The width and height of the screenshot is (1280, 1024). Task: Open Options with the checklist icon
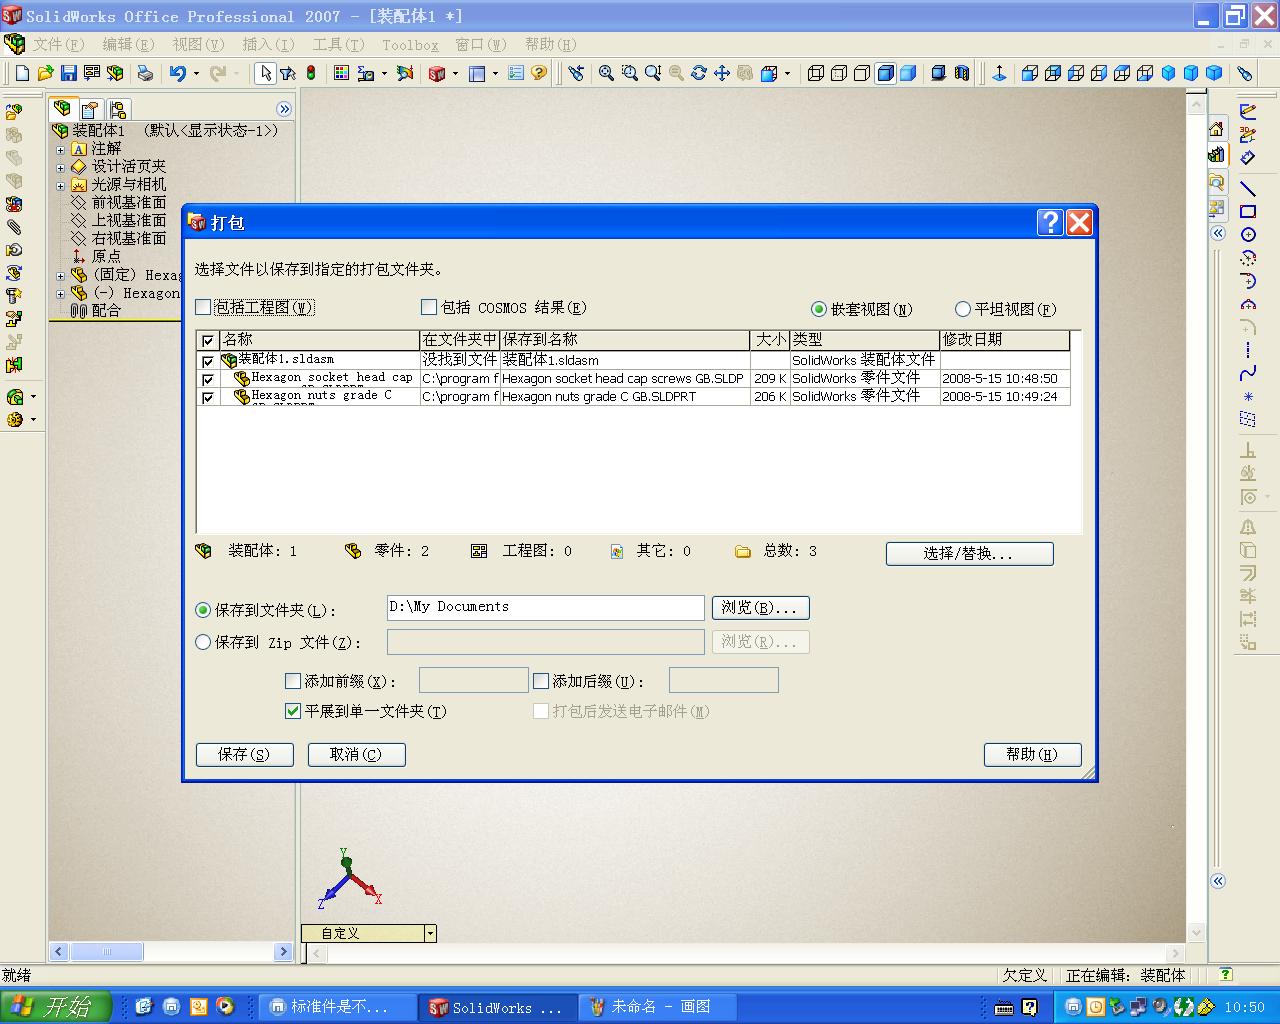click(516, 73)
